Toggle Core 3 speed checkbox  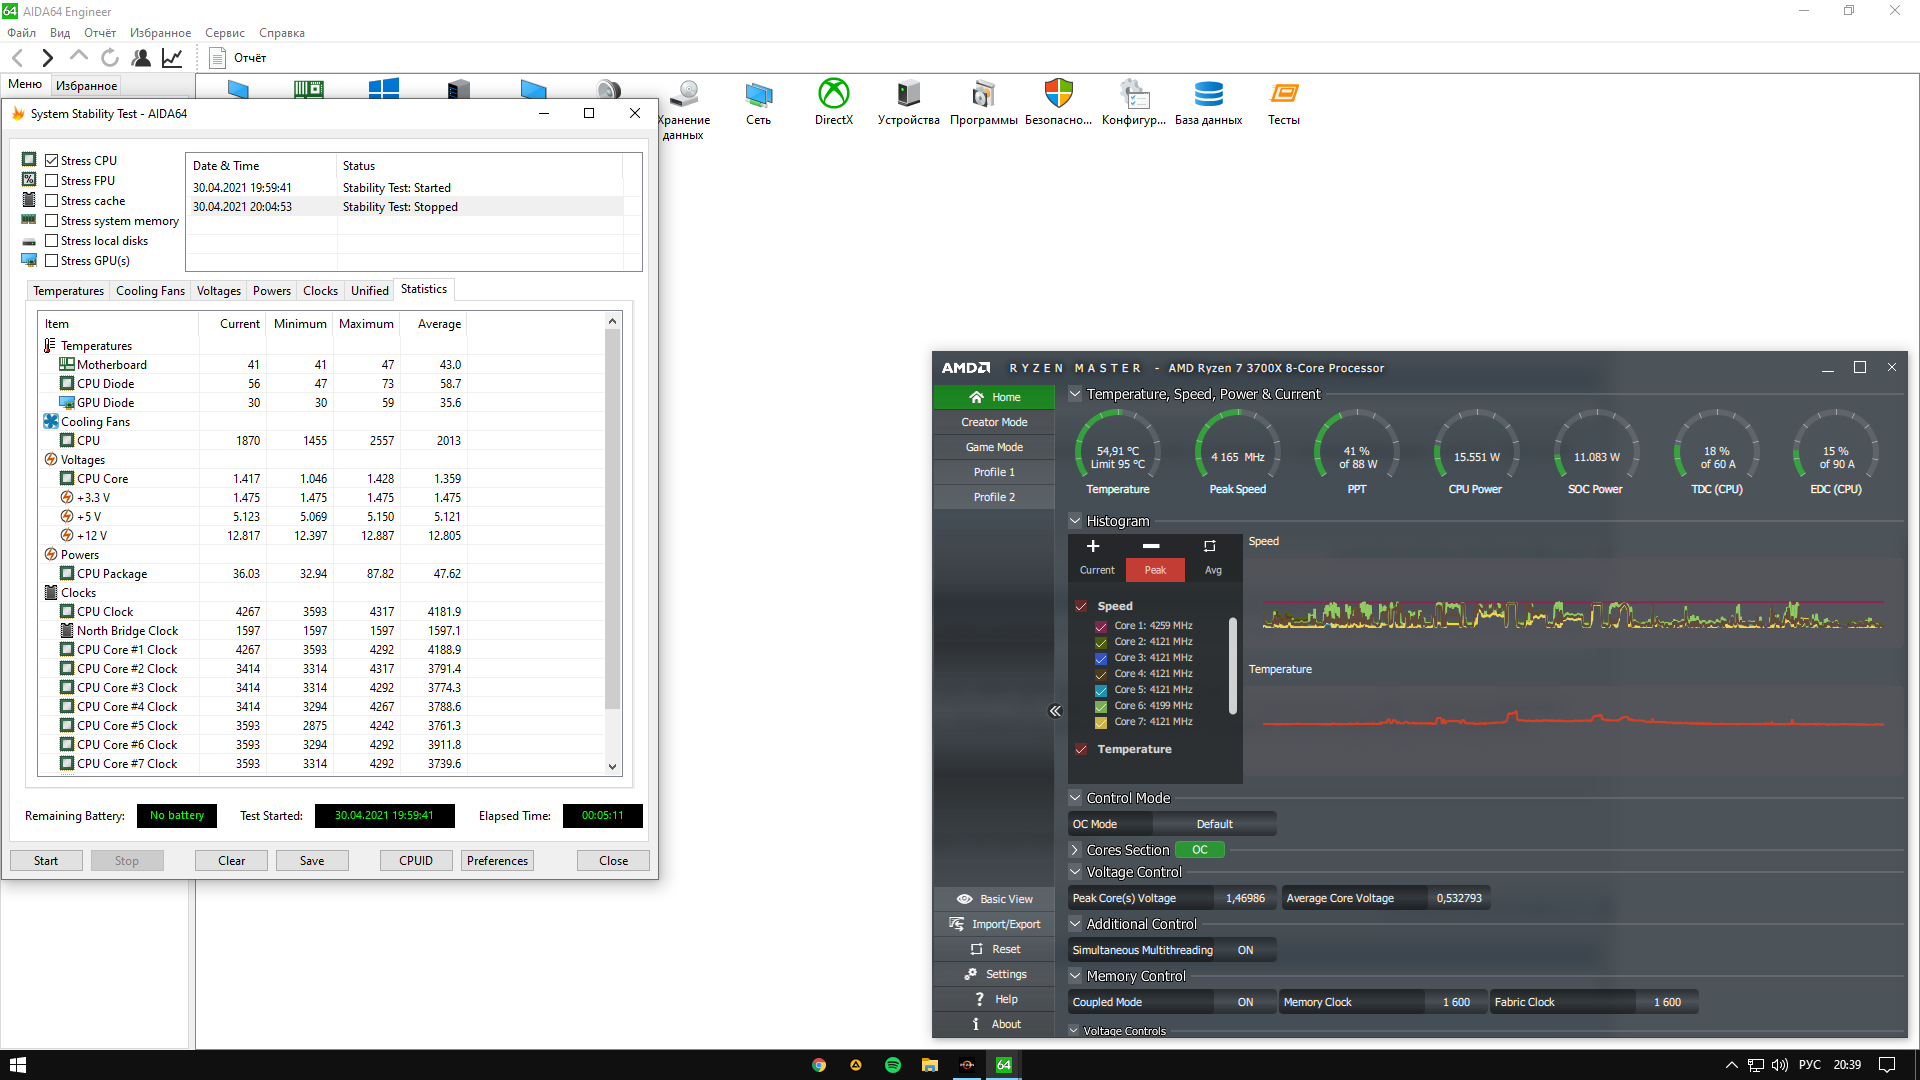tap(1101, 658)
